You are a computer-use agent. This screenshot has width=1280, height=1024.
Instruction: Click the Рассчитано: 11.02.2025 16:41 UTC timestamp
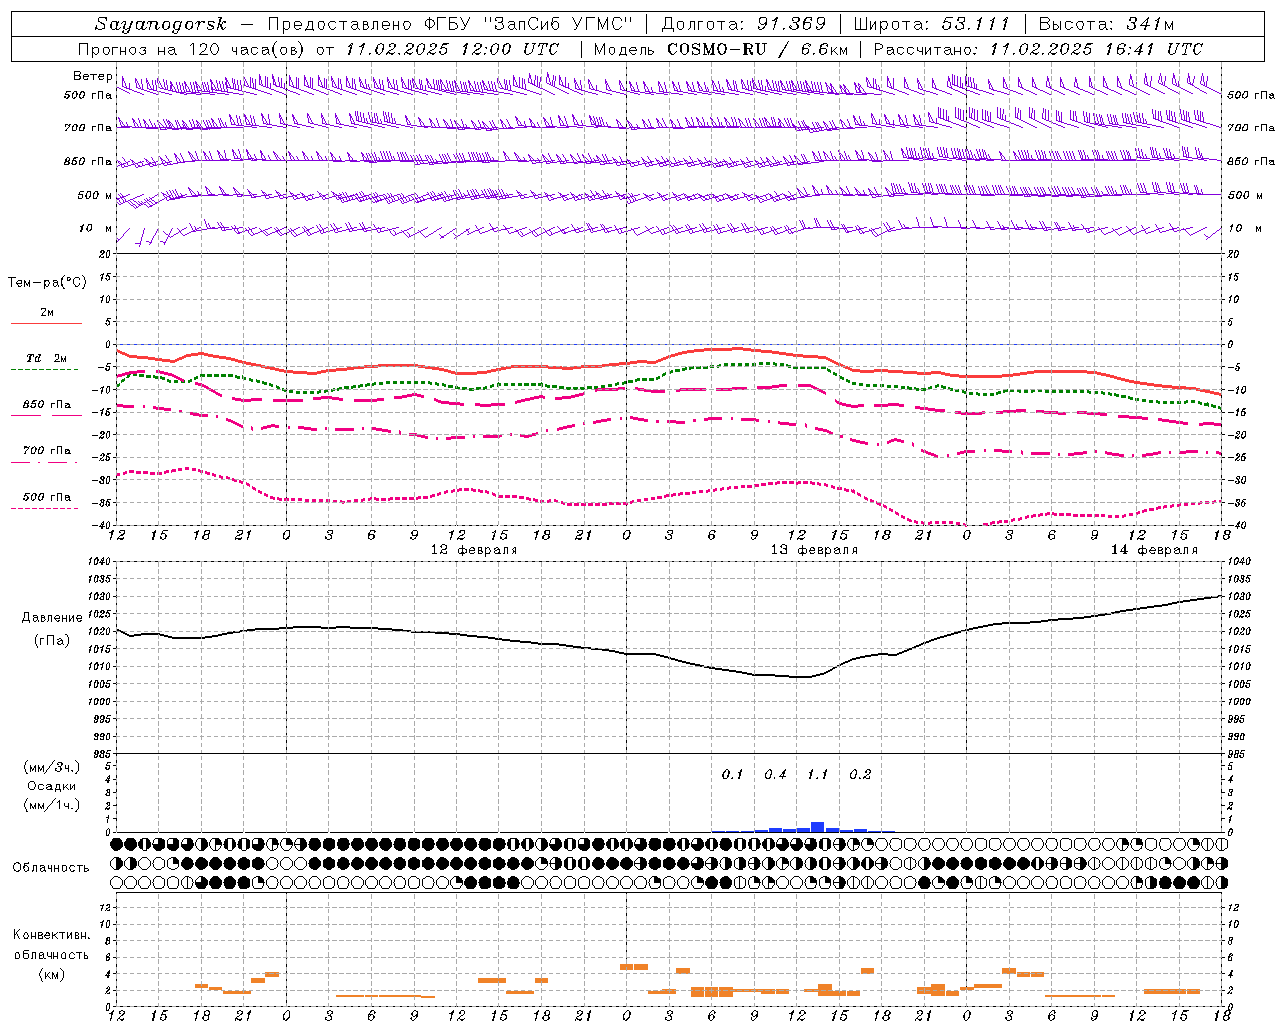pos(1038,49)
